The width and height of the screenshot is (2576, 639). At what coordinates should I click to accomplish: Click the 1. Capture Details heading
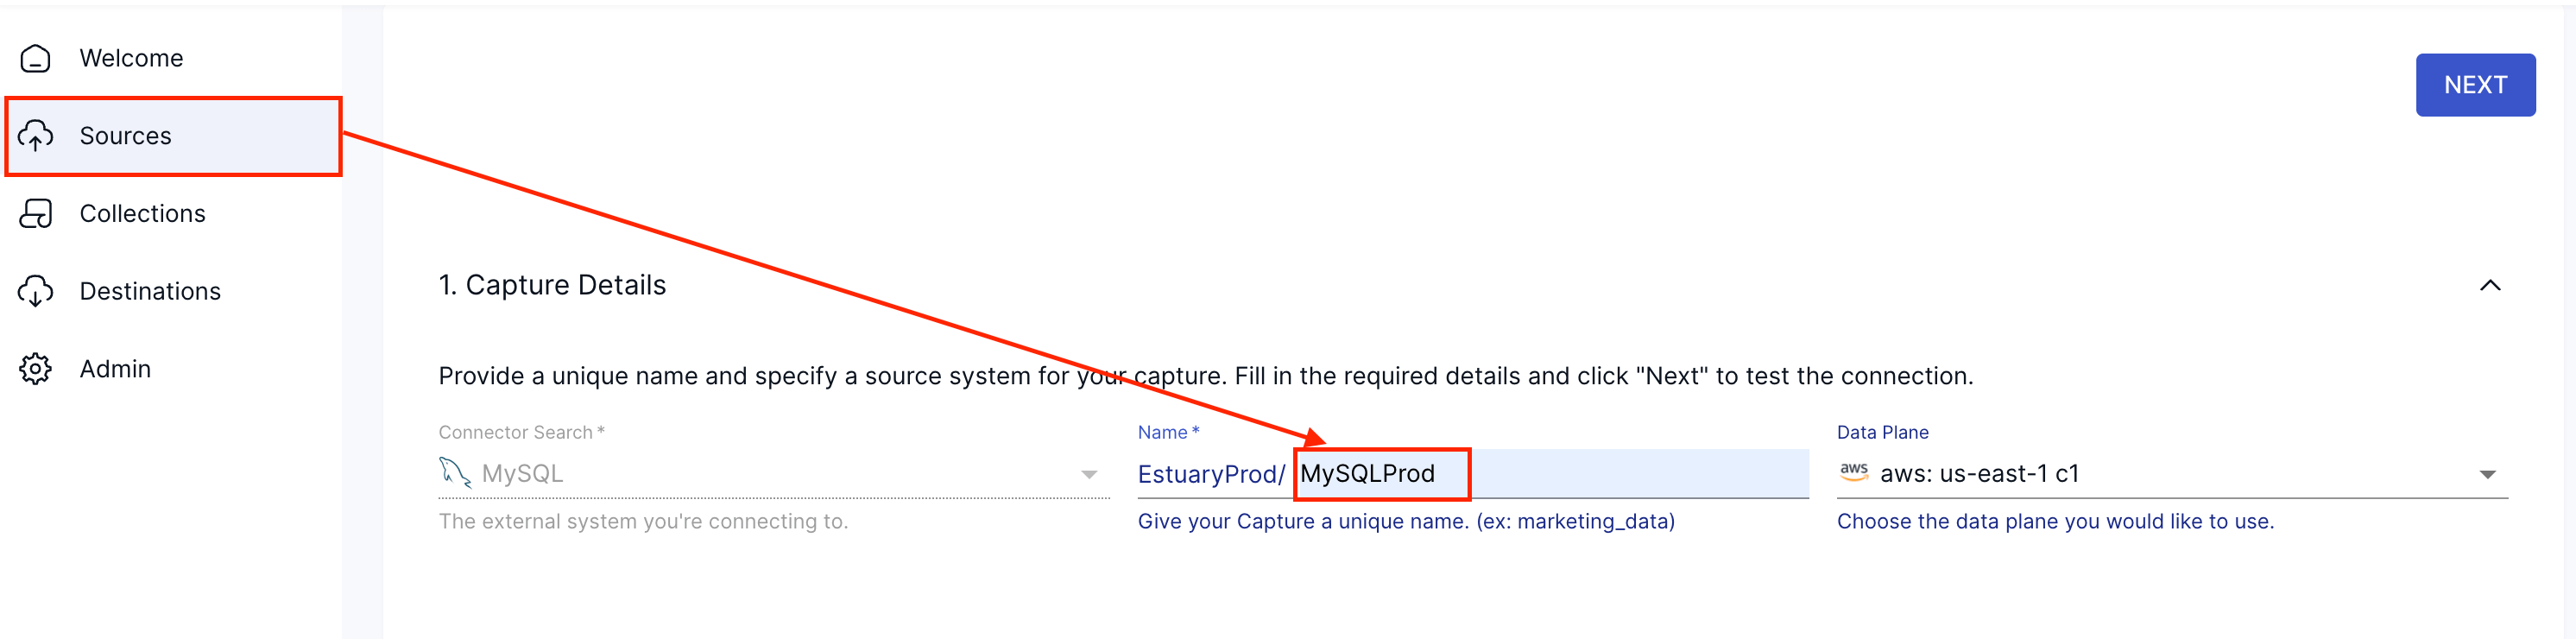click(552, 285)
